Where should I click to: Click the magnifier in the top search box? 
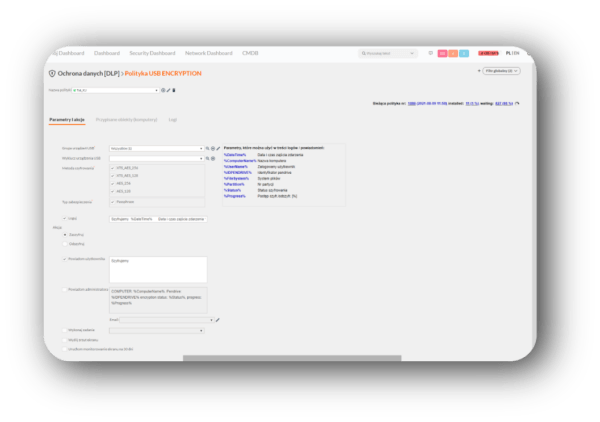click(x=364, y=54)
